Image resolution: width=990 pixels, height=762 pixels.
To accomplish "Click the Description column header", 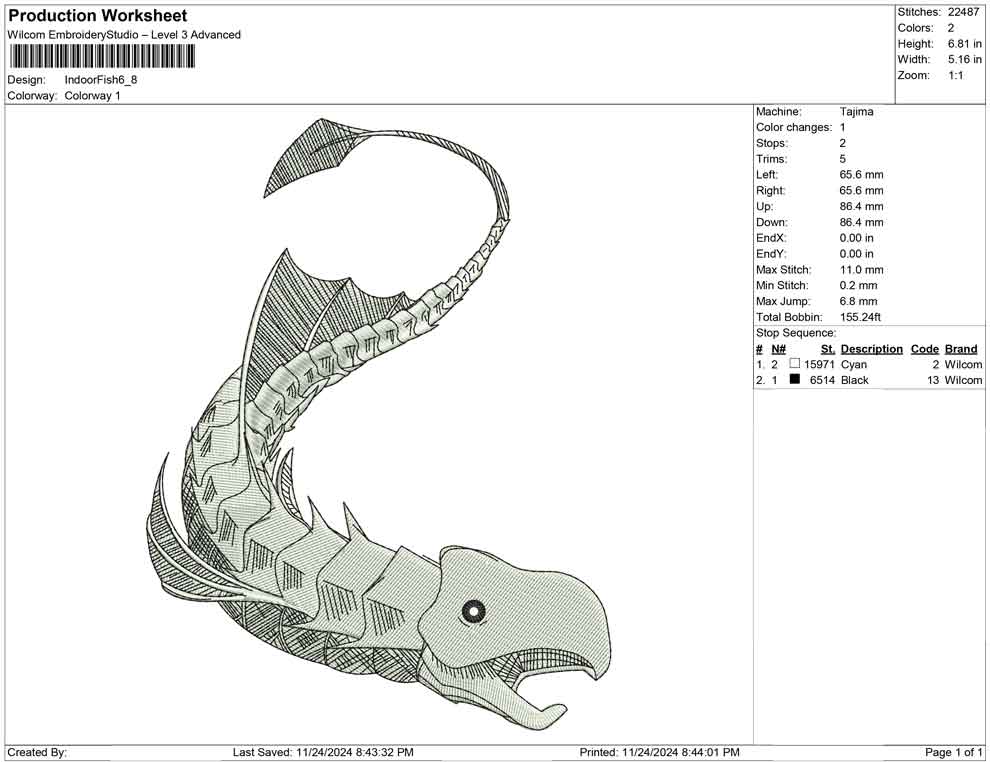I will point(872,349).
